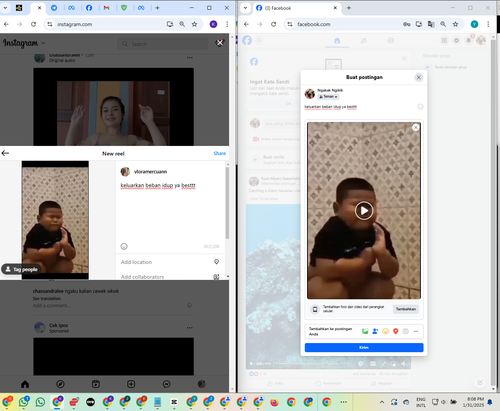Go back with the New reel arrow
Screen dimensions: 500x411
5,153
